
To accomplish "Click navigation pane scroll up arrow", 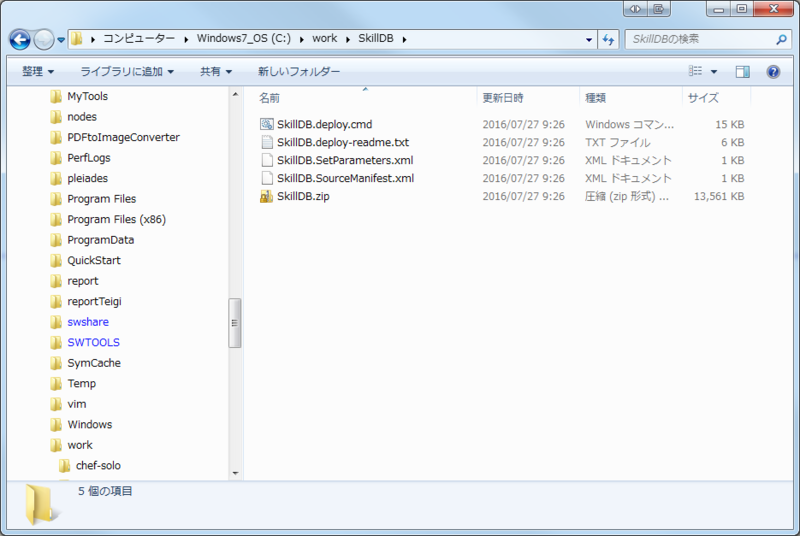I will (x=235, y=95).
